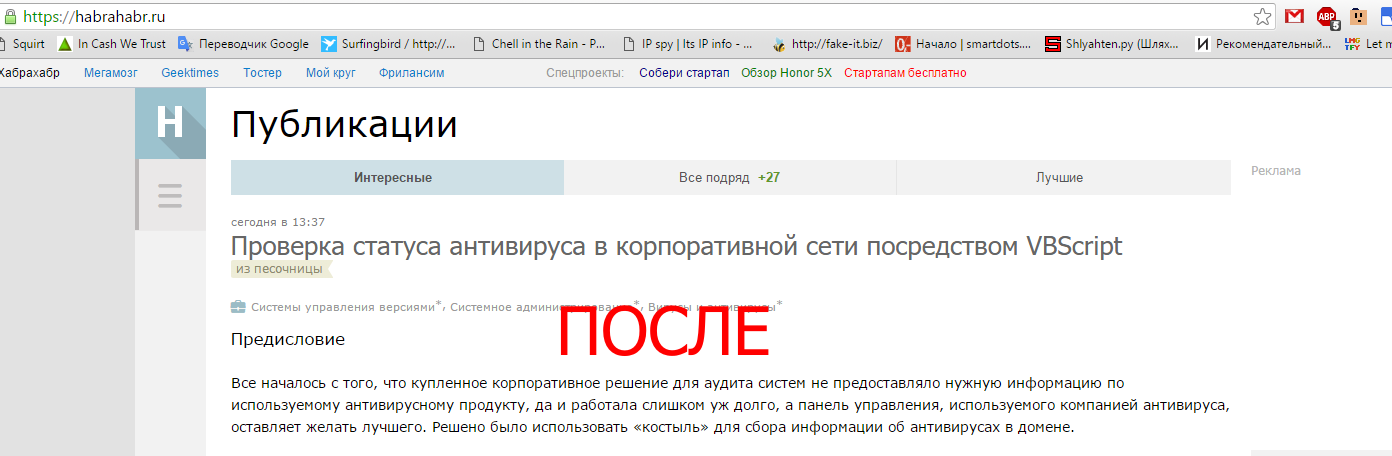Click the Habrahabr H logo
Screen dimensions: 1392x456
click(170, 124)
